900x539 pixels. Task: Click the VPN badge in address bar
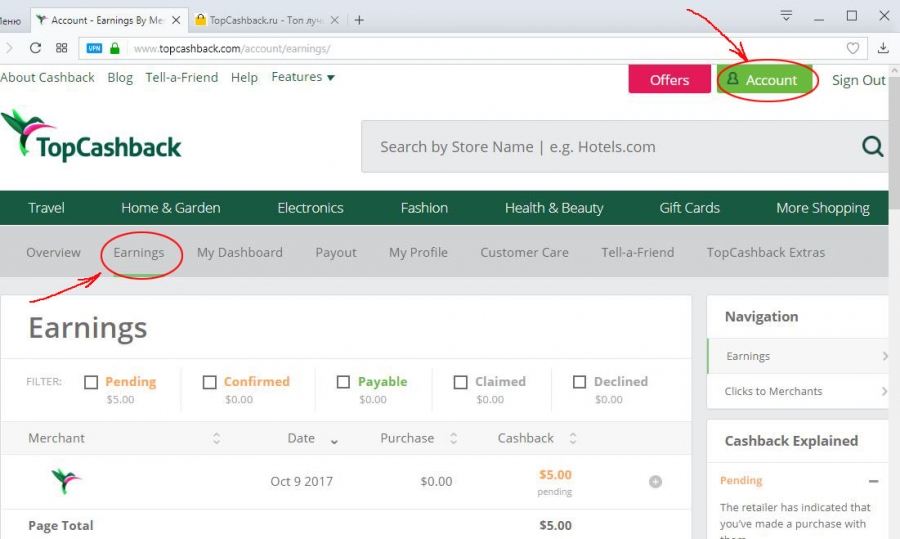[94, 49]
